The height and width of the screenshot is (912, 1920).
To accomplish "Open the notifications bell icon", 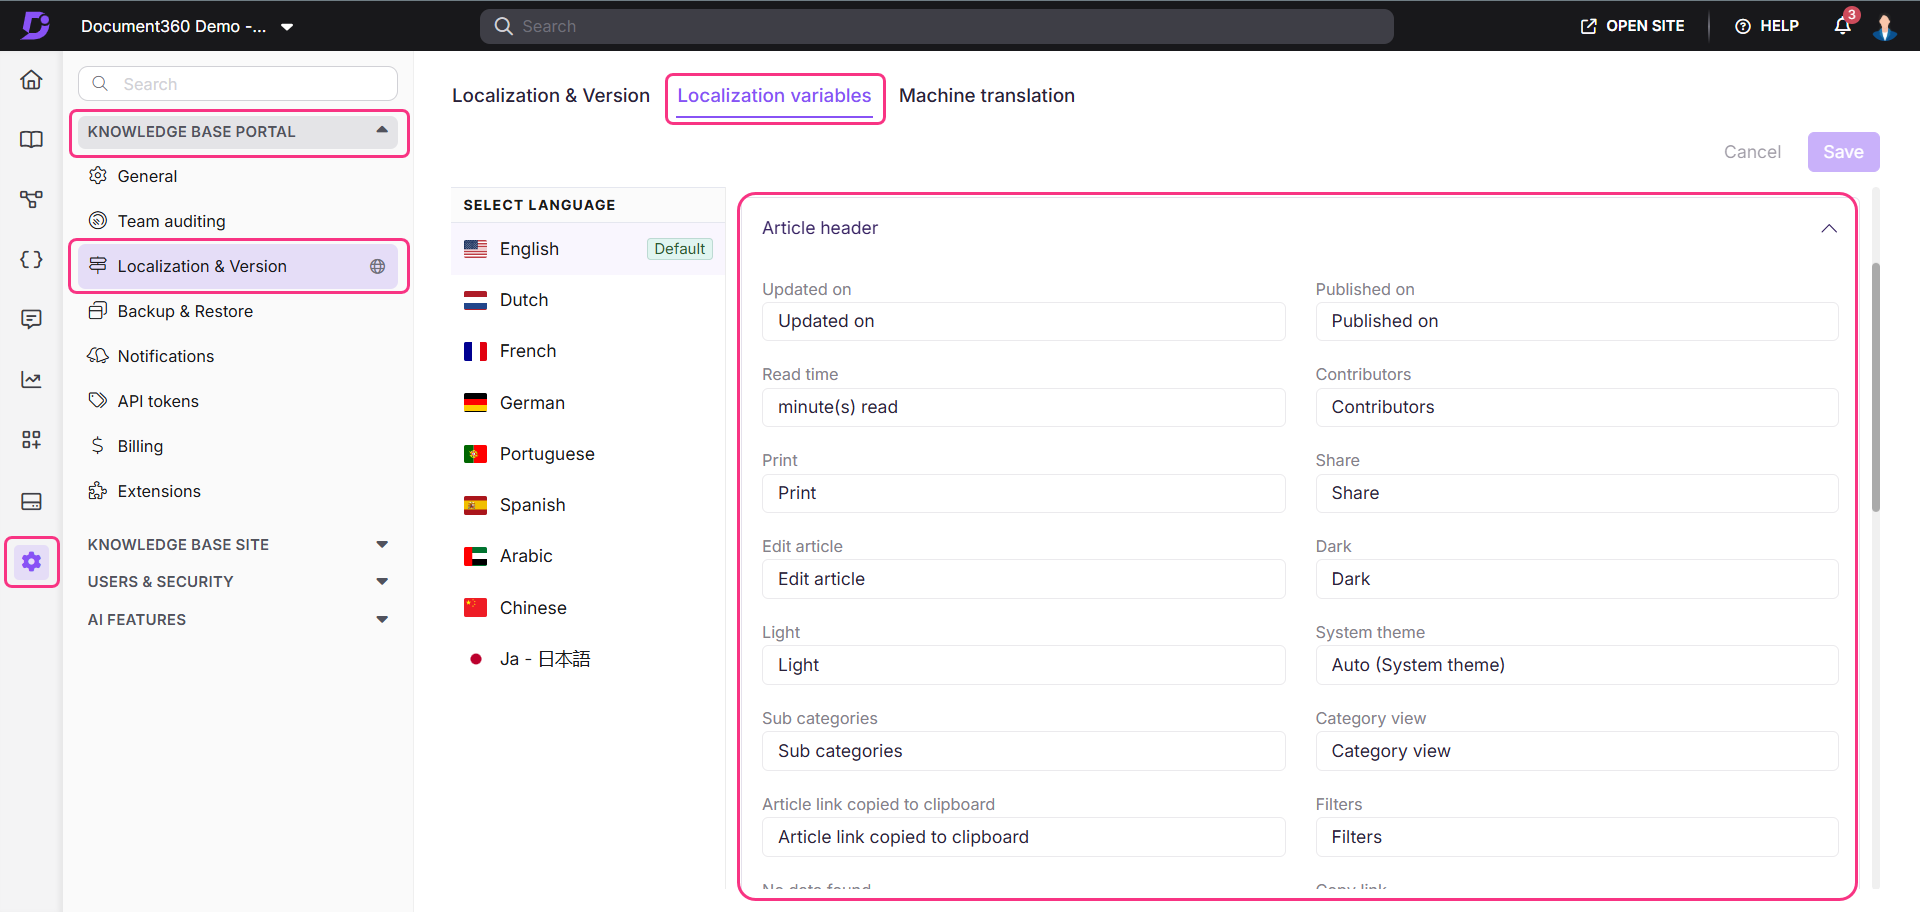I will (x=1842, y=26).
